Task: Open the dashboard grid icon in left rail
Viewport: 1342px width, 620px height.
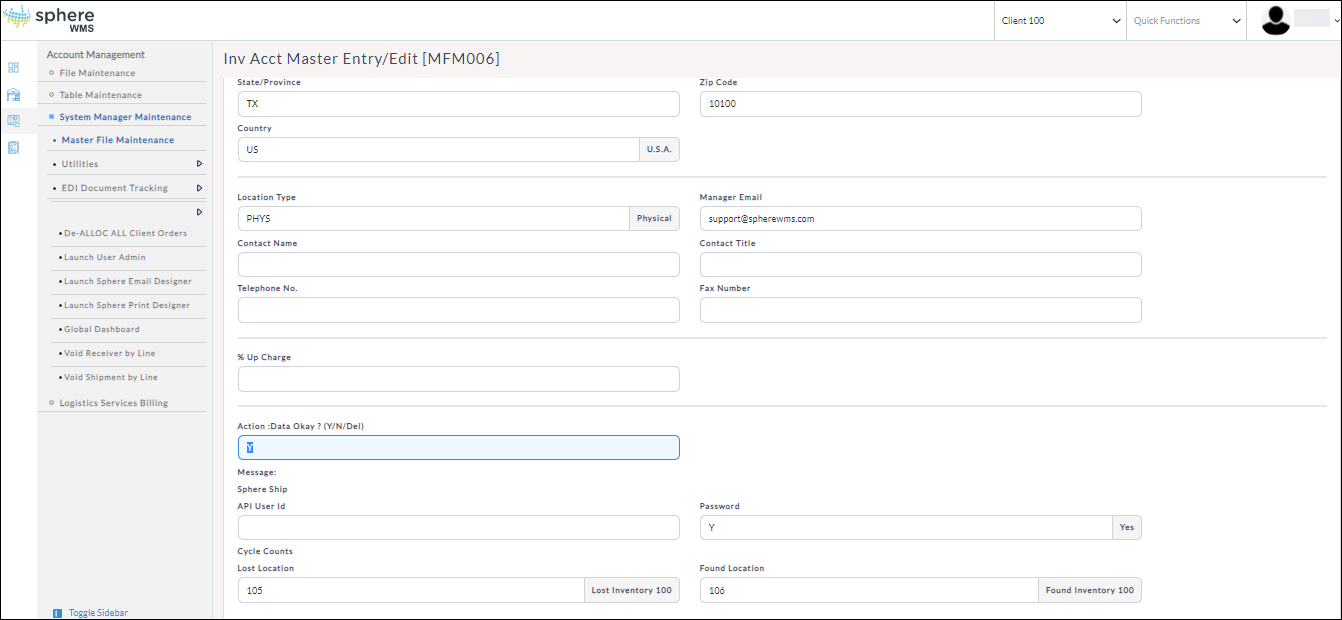Action: tap(13, 68)
